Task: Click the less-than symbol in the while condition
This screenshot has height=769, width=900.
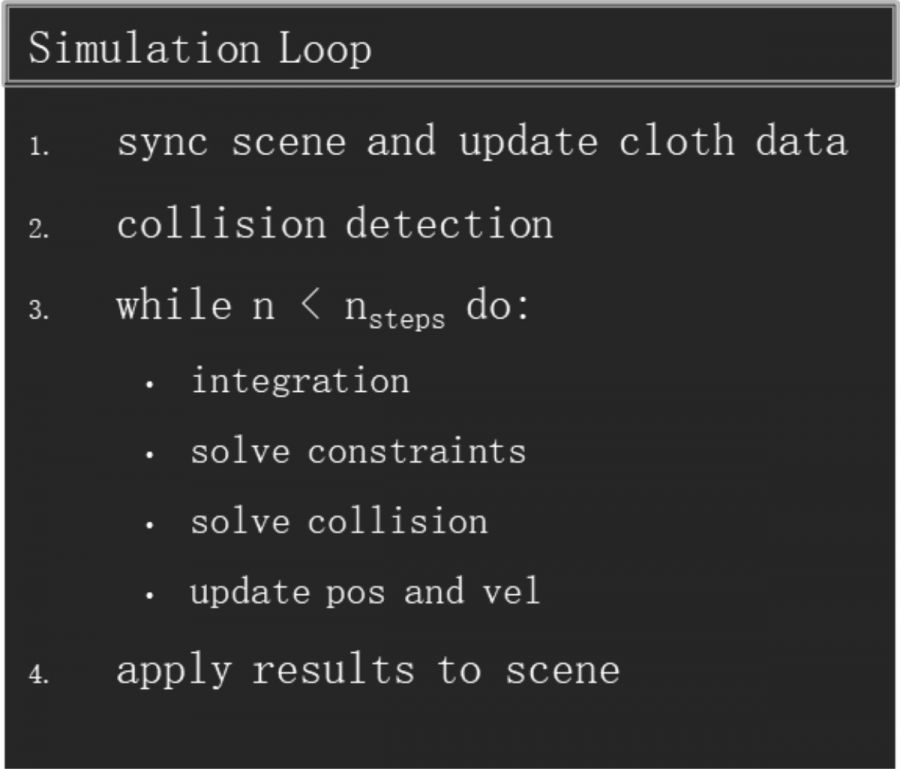Action: 311,306
